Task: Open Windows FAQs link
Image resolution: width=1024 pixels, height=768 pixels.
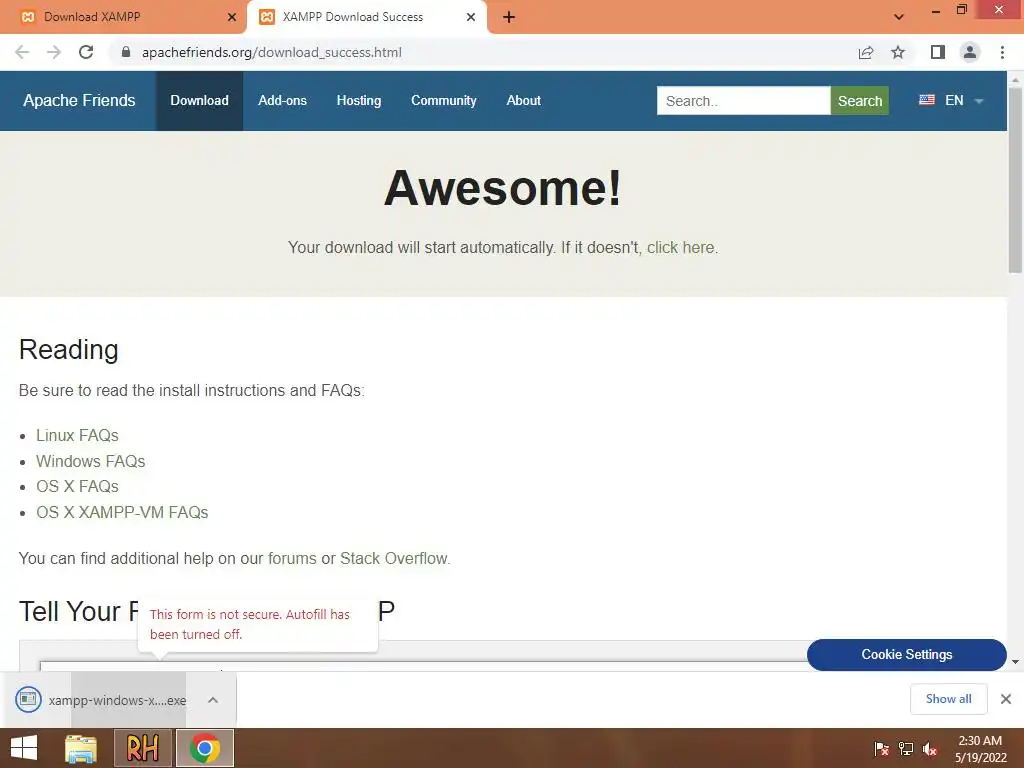Action: tap(90, 461)
